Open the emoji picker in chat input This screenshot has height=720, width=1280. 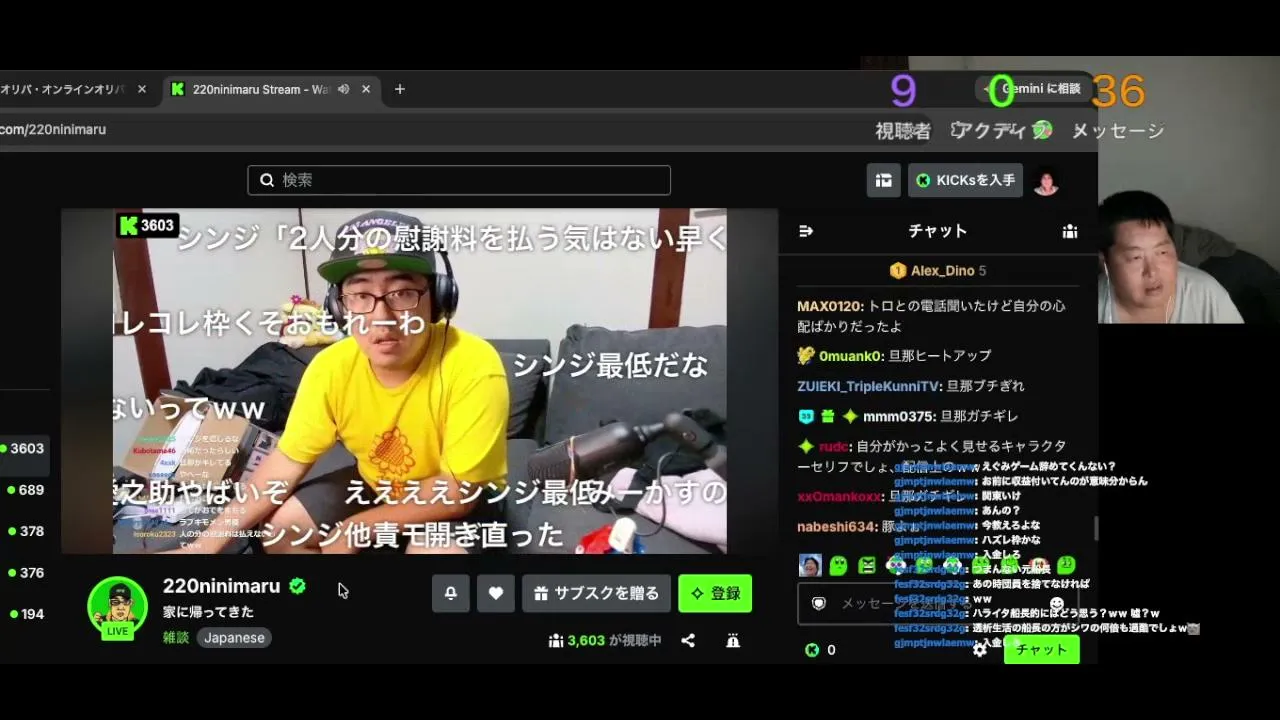1057,604
